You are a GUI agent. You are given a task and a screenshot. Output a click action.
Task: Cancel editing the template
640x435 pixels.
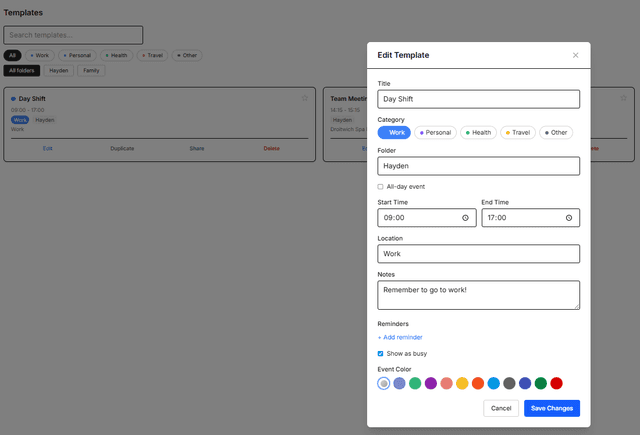click(x=501, y=408)
